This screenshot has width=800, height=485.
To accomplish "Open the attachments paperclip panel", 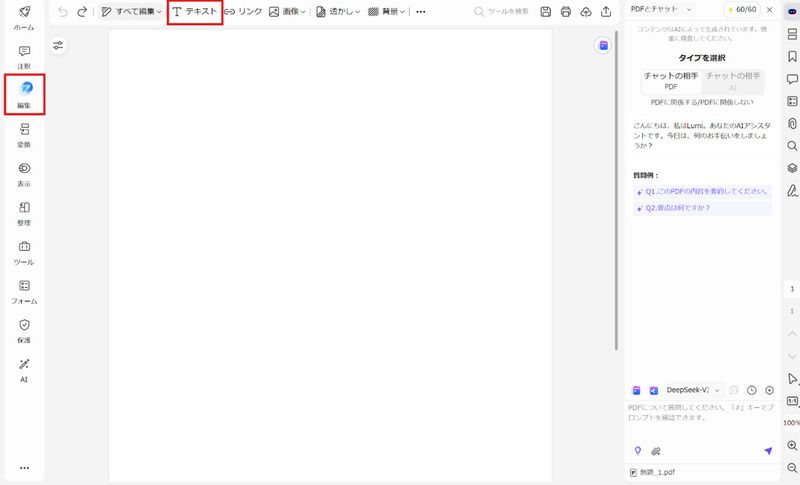I will point(792,123).
